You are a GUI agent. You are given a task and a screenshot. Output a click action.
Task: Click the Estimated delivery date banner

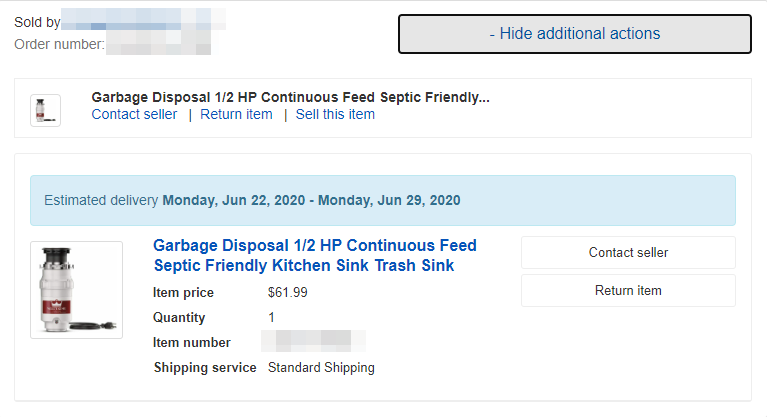coord(383,201)
